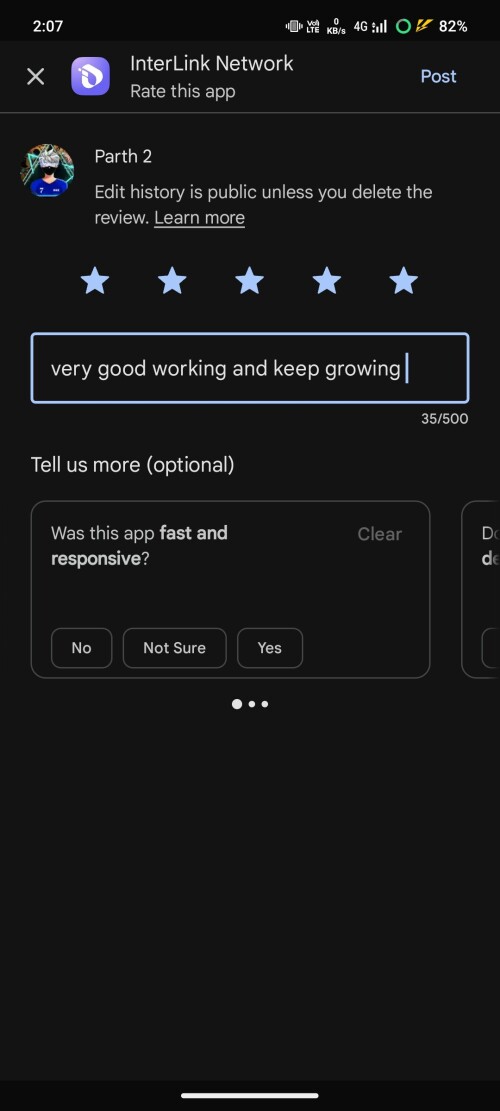Select the second rating star

click(x=172, y=281)
